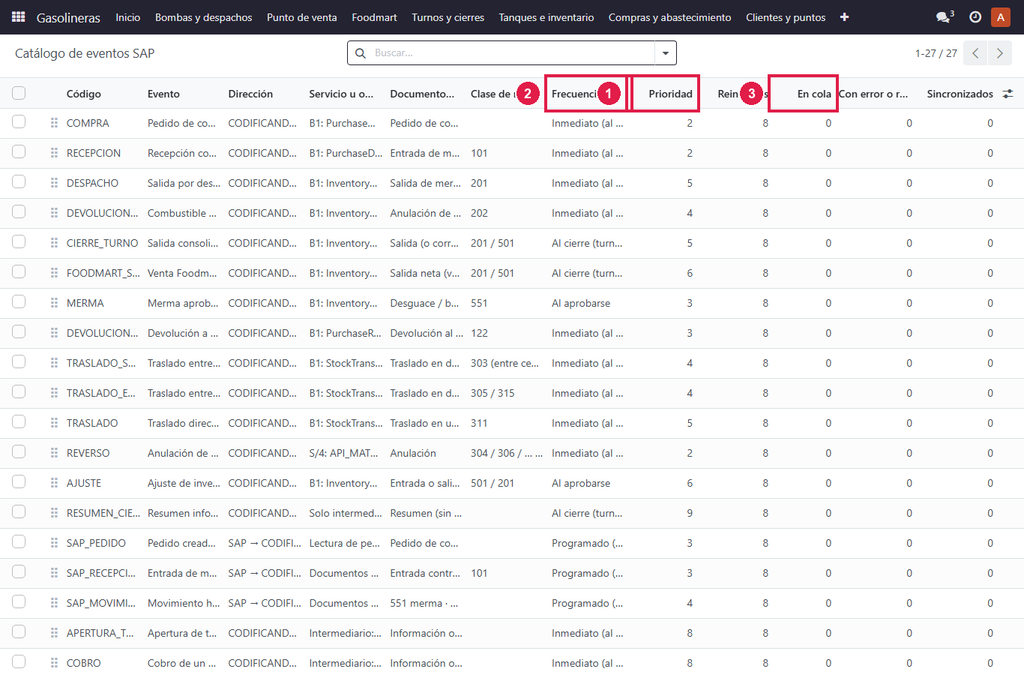Click the Buscar search field
Viewport: 1024px width, 675px height.
pyautogui.click(x=513, y=53)
